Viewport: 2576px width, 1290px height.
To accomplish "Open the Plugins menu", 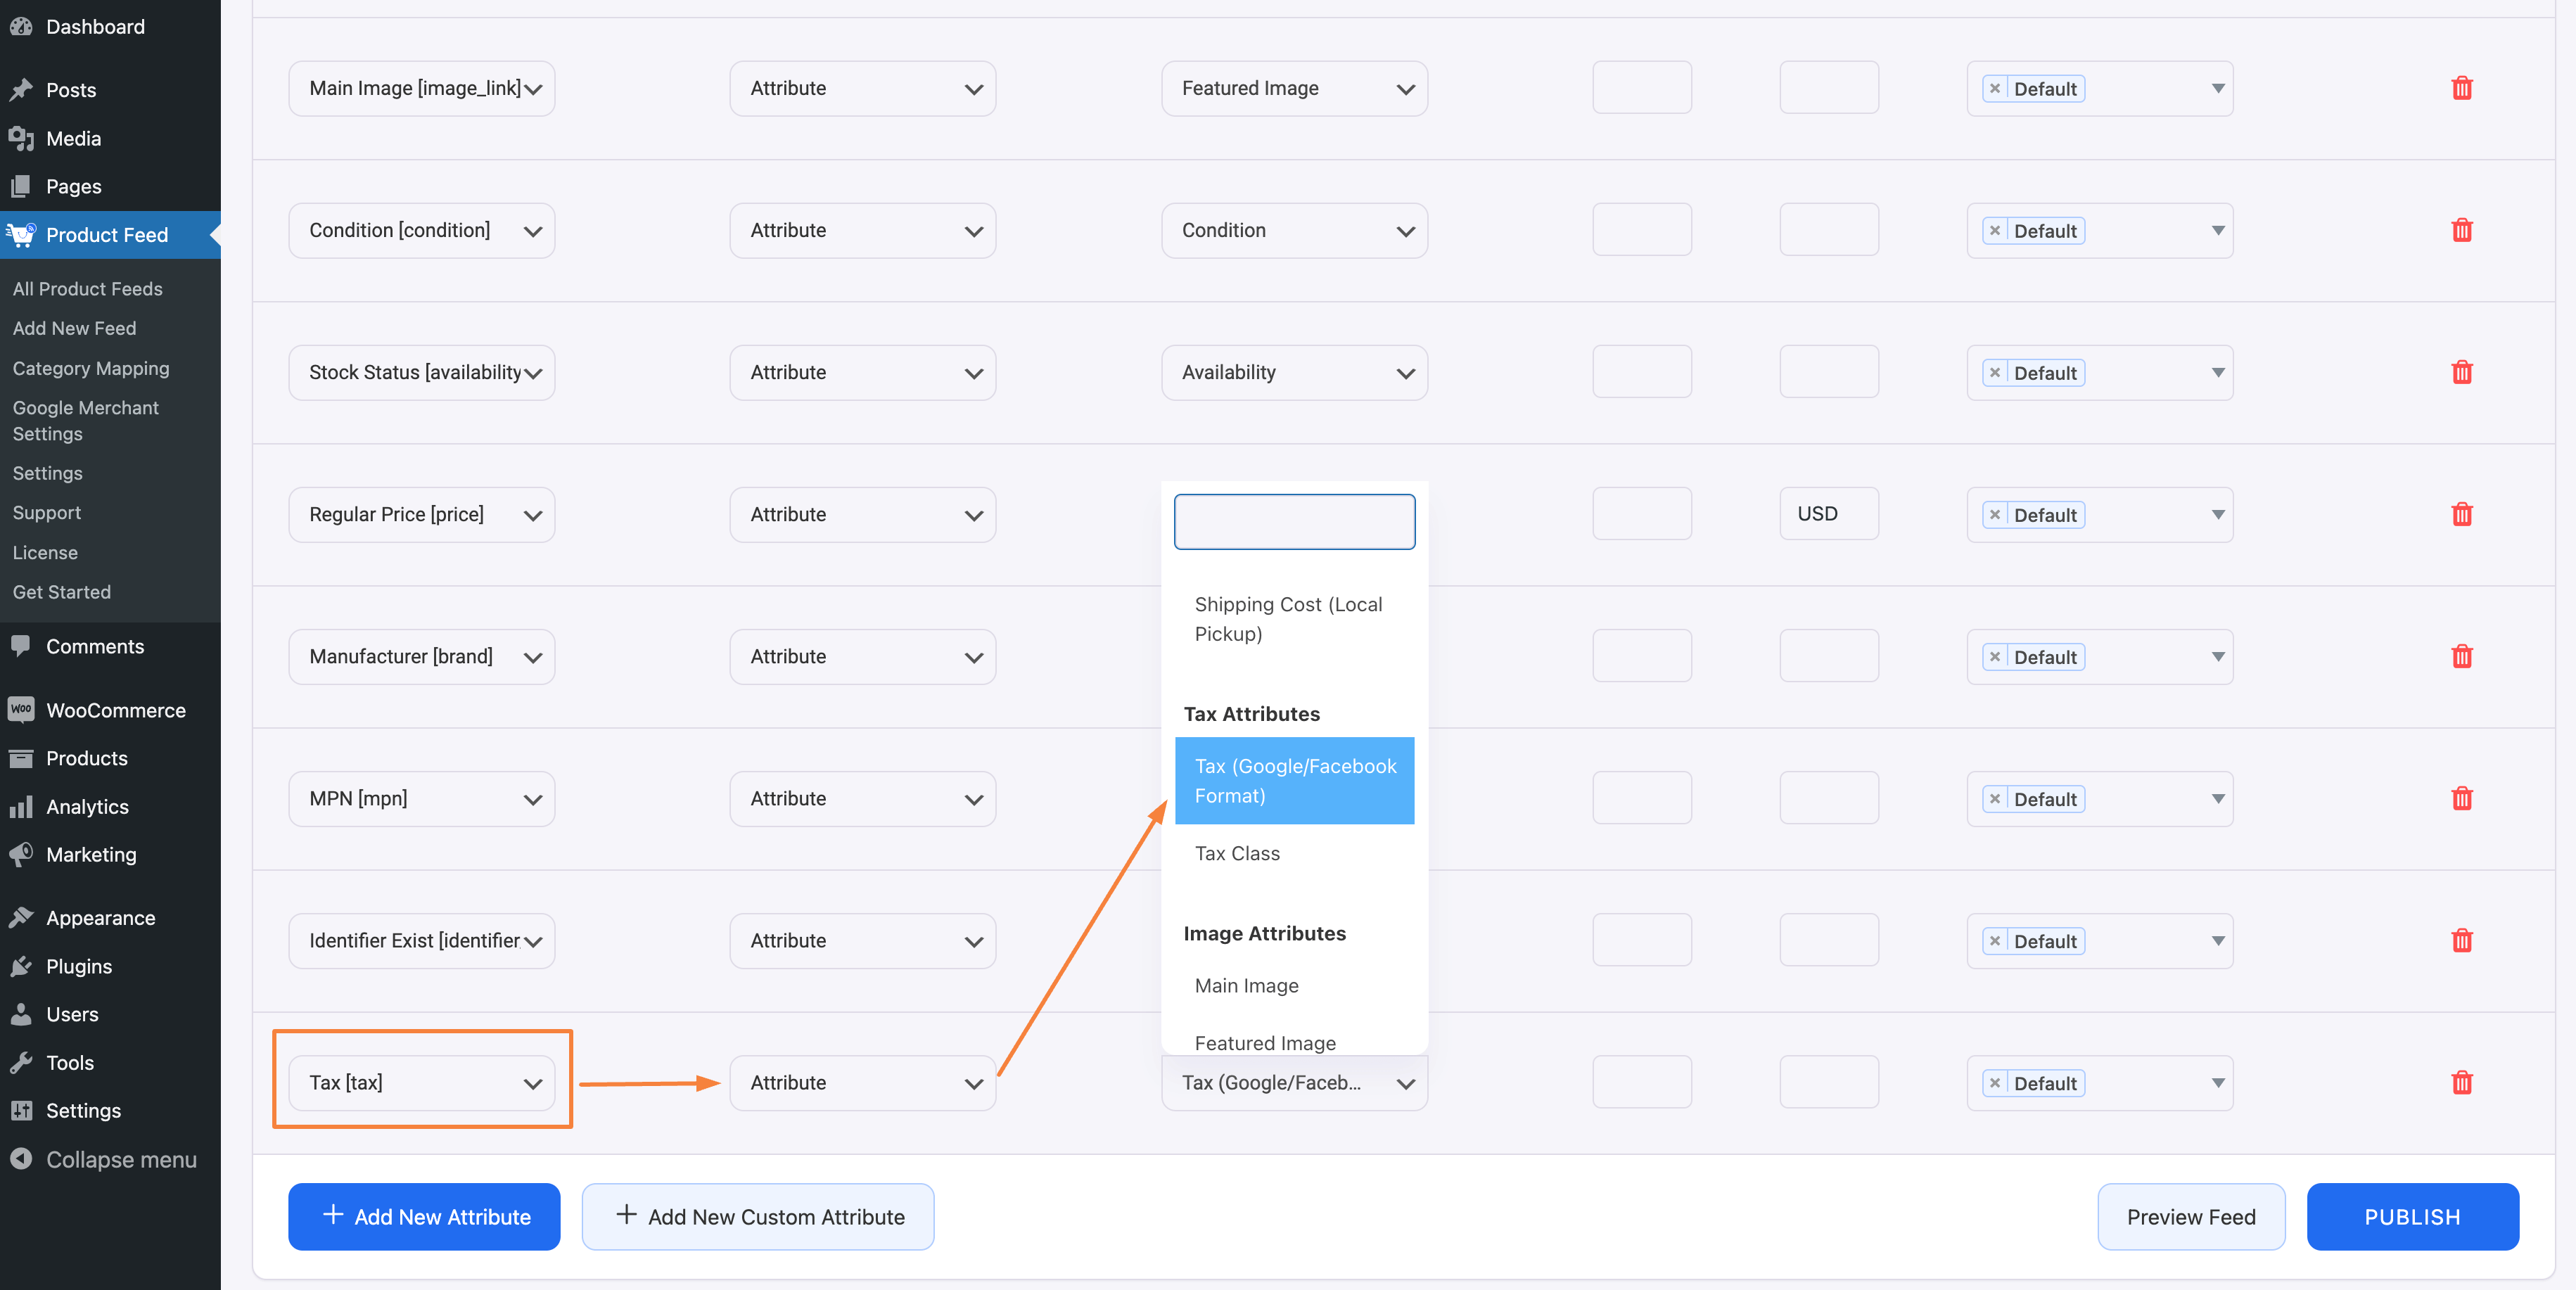I will [x=110, y=966].
